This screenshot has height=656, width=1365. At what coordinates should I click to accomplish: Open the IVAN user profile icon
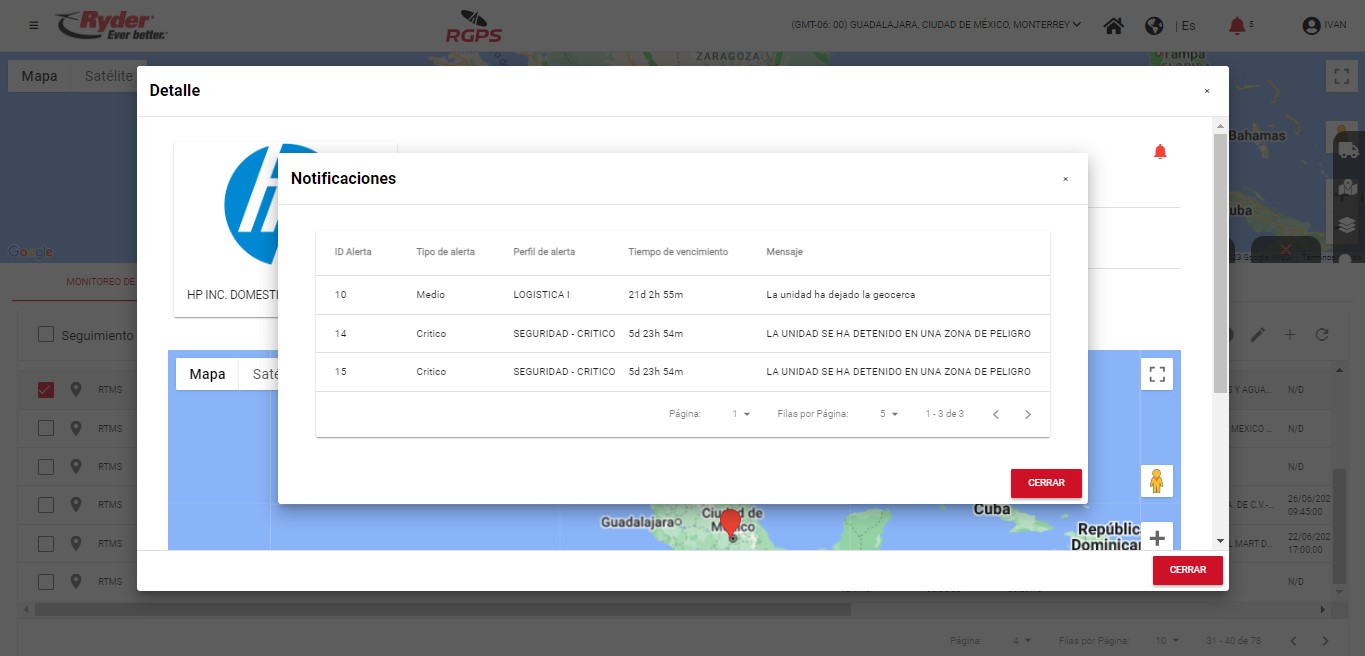[1312, 26]
